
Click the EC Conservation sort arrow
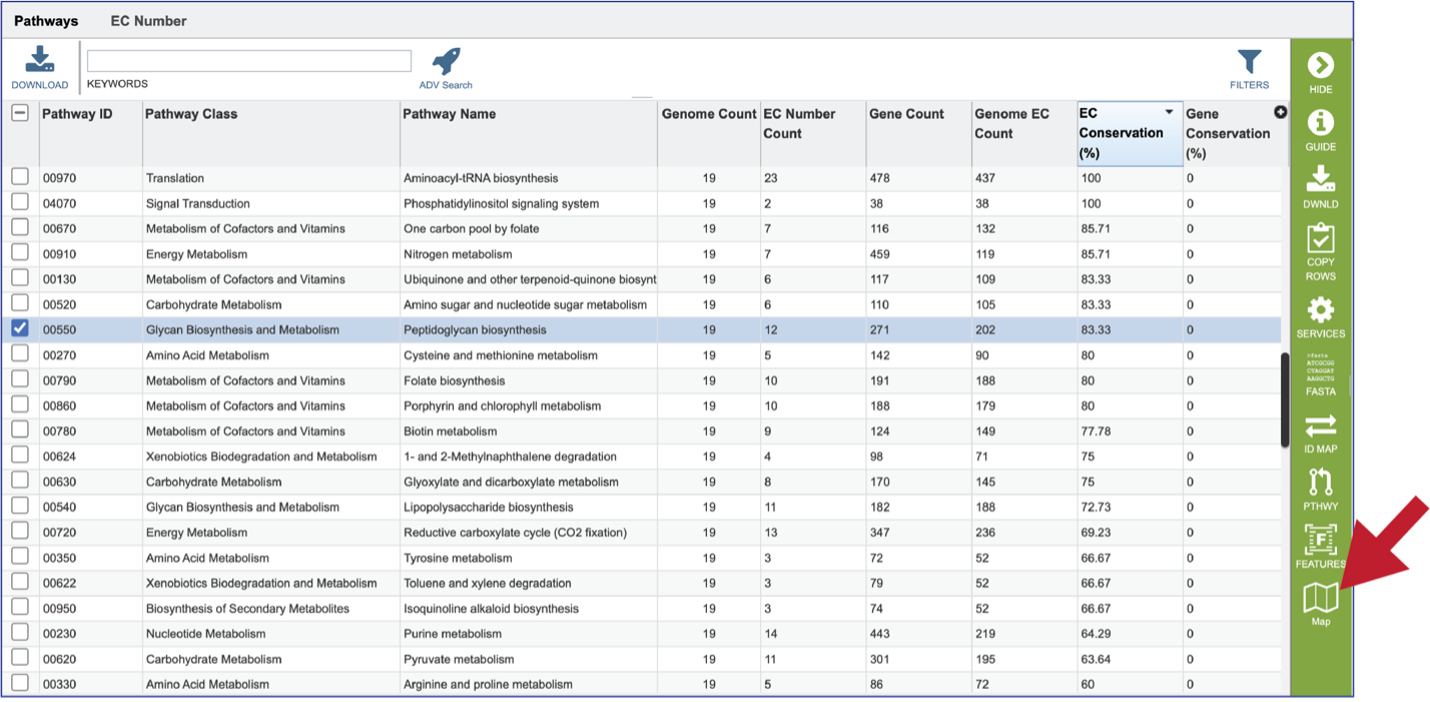tap(1169, 113)
